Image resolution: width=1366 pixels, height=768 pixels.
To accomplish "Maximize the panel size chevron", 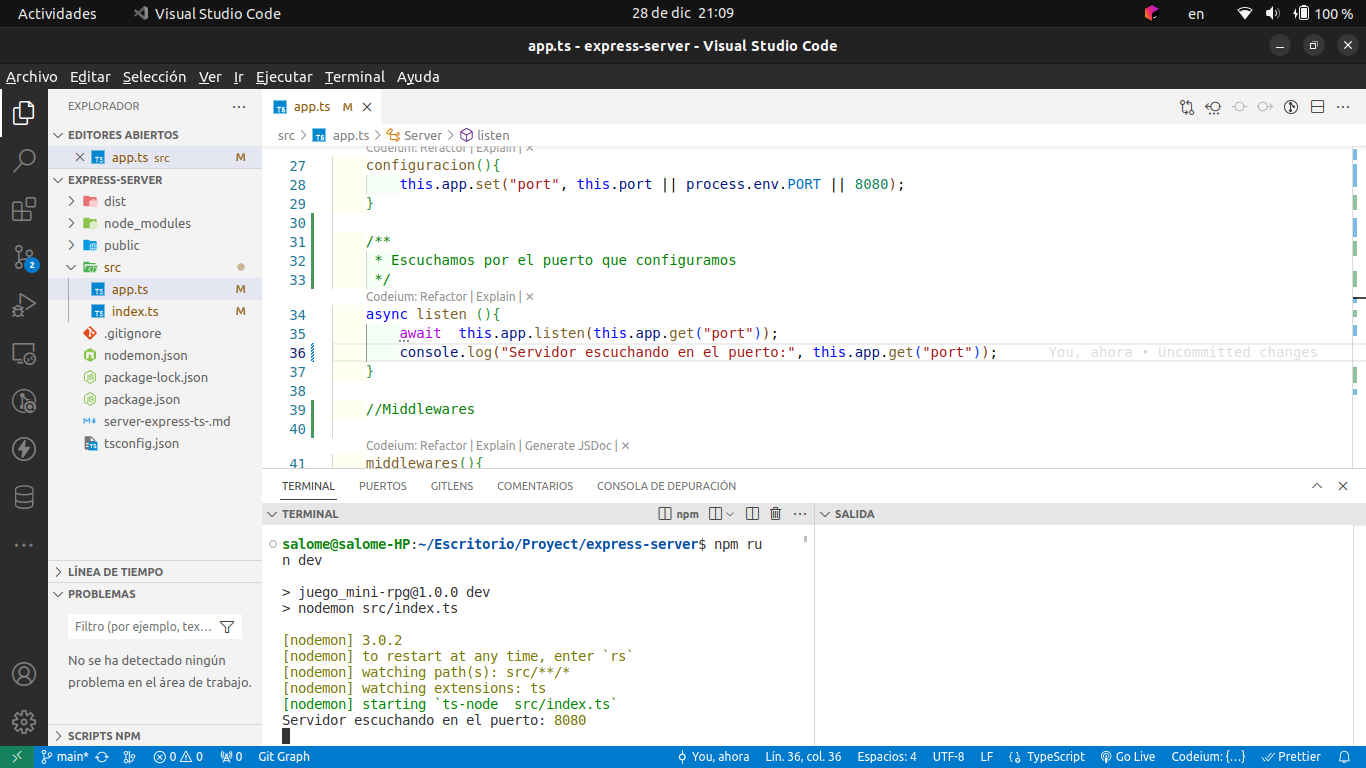I will [1317, 486].
